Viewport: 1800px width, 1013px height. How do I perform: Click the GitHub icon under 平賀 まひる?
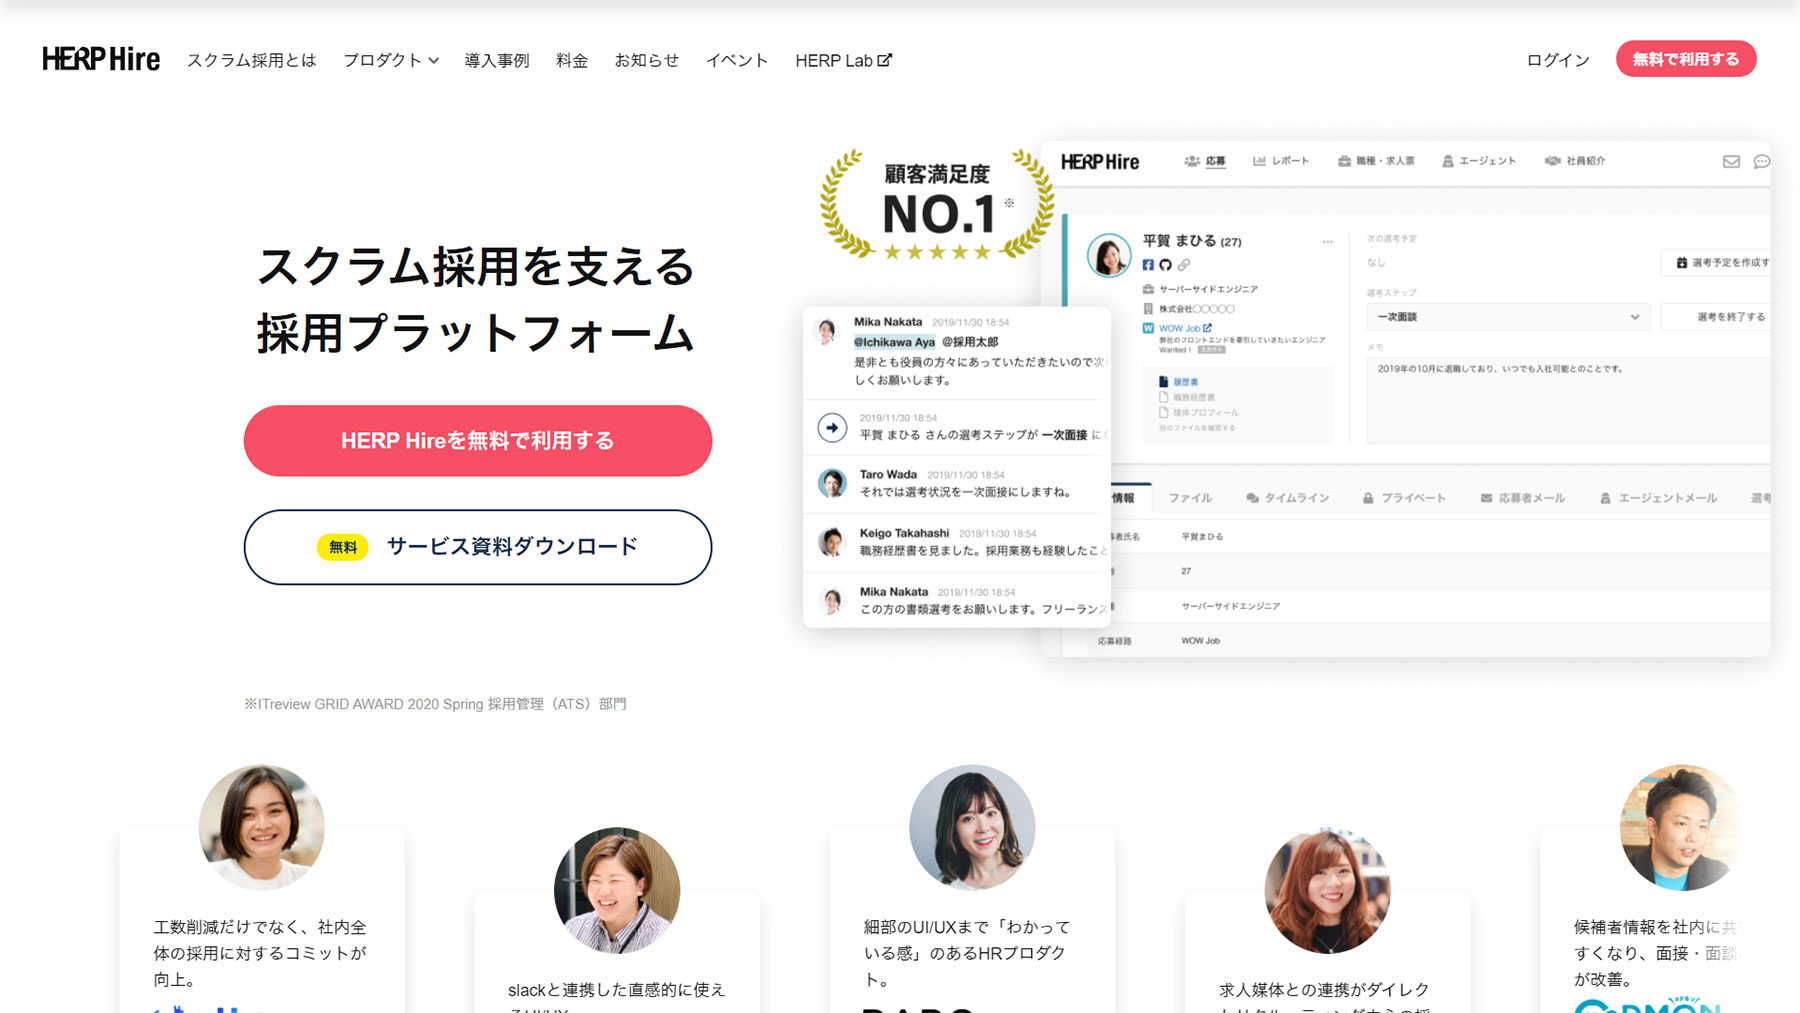(x=1165, y=265)
